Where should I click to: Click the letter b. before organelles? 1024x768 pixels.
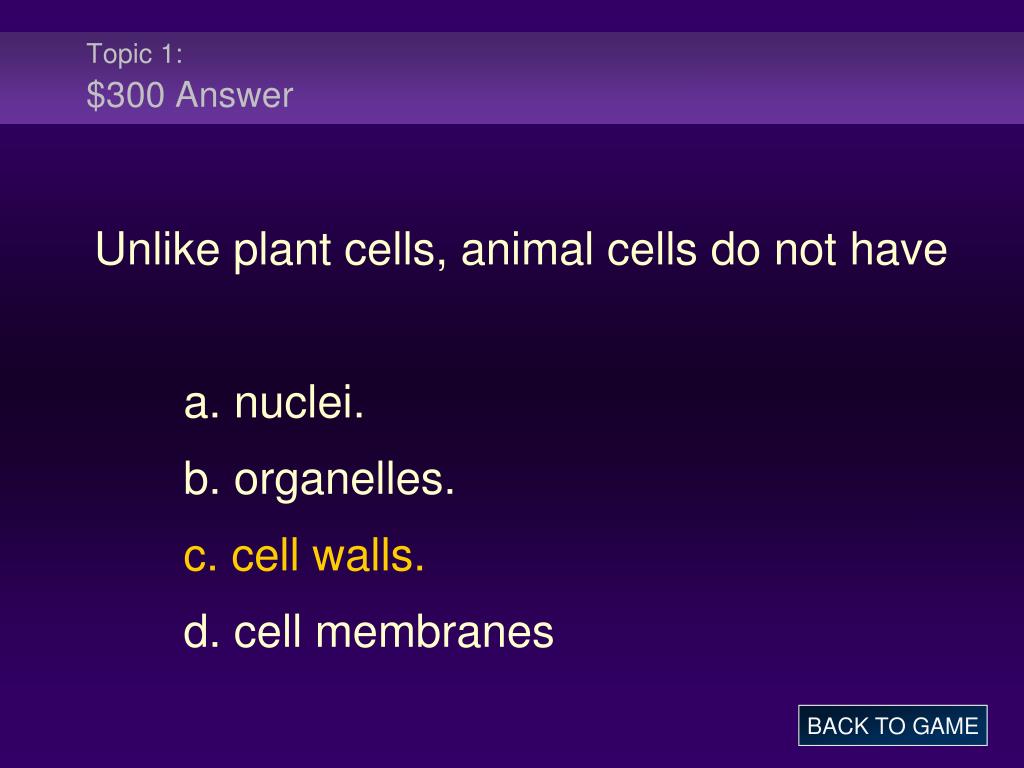coord(201,478)
